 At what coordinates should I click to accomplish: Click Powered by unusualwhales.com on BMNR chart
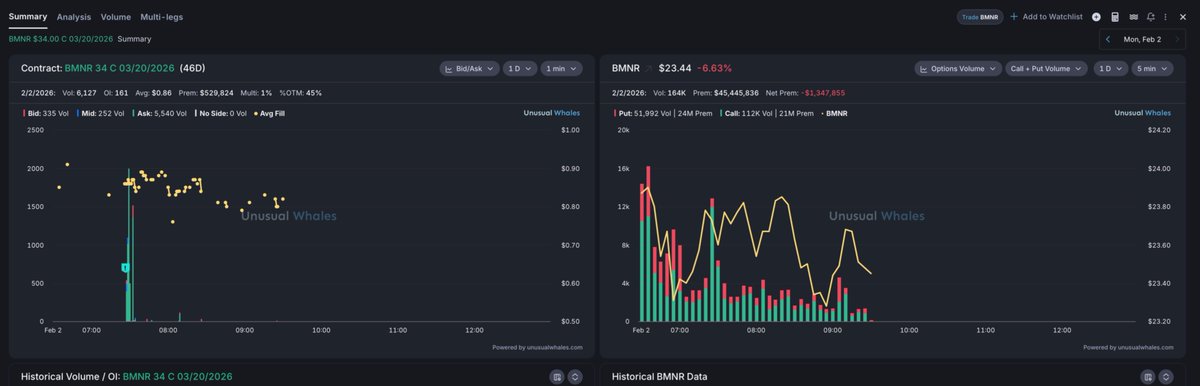click(x=1128, y=348)
